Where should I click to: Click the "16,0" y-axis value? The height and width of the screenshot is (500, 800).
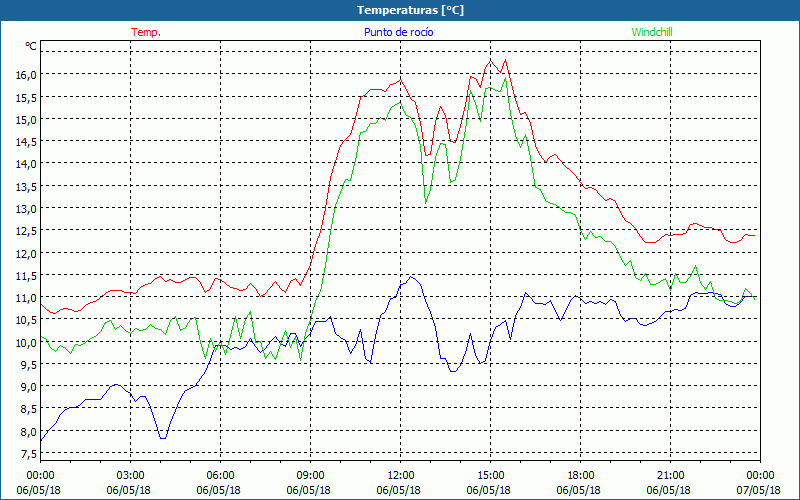[x=26, y=74]
